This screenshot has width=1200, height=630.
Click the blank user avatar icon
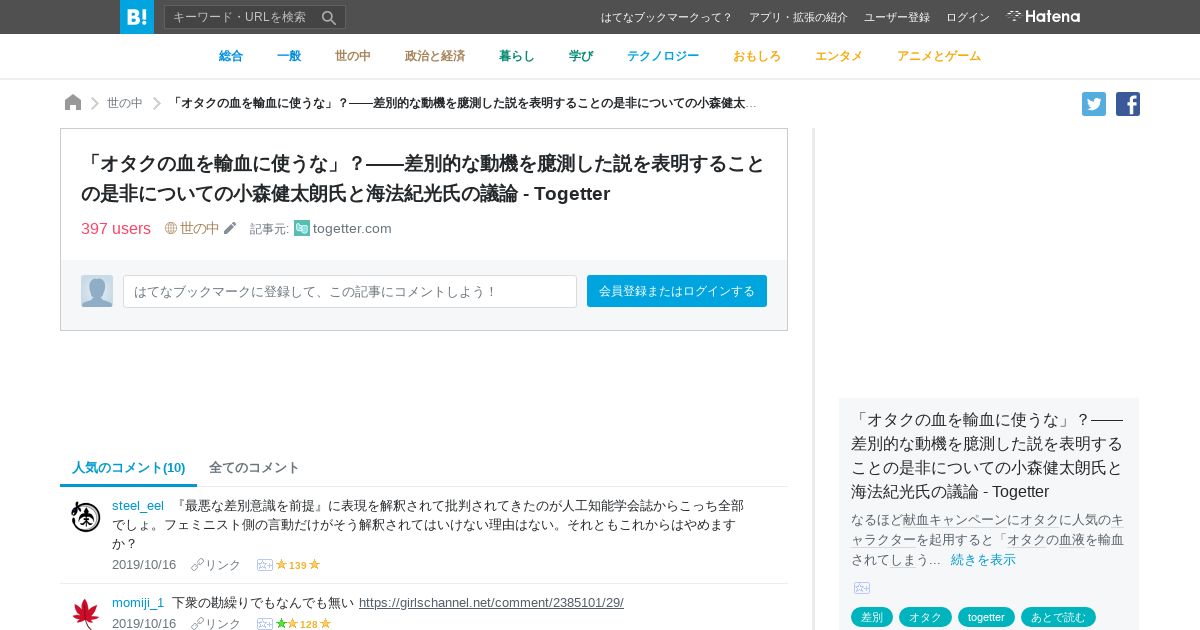coord(97,291)
